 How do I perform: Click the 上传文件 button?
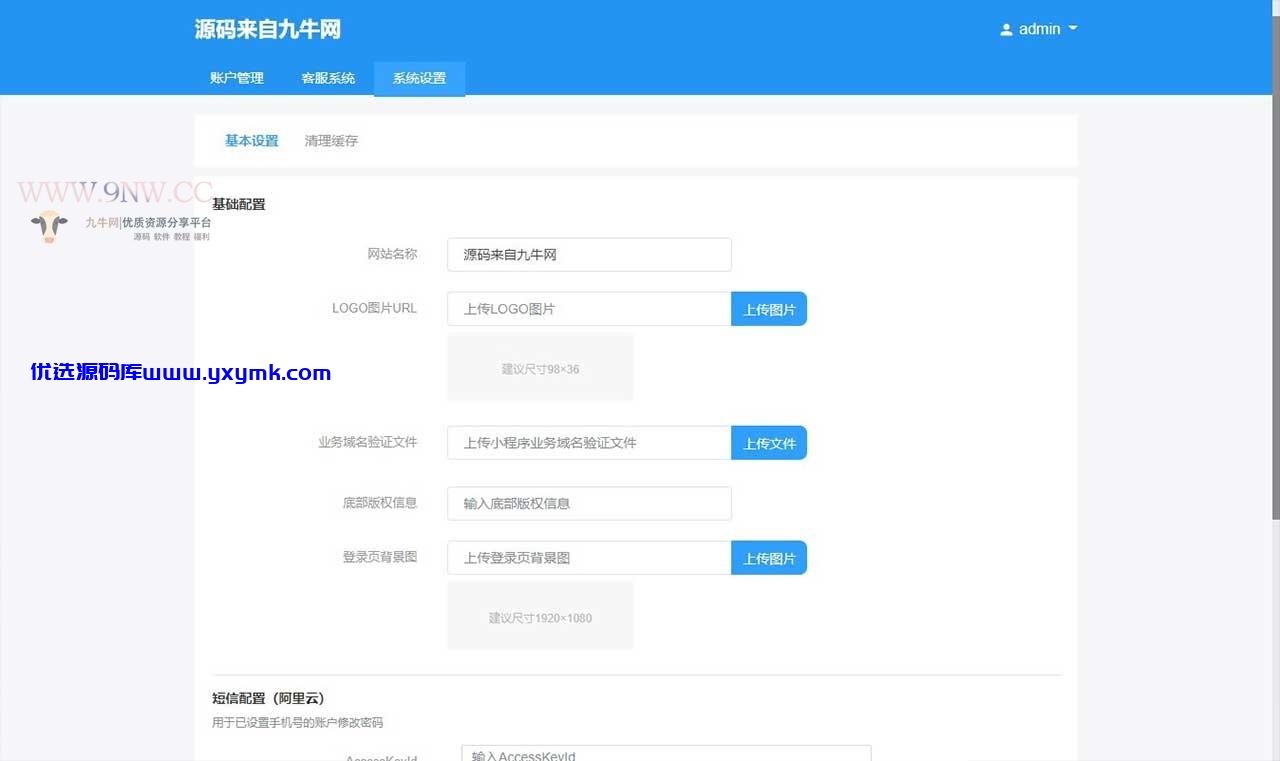769,443
